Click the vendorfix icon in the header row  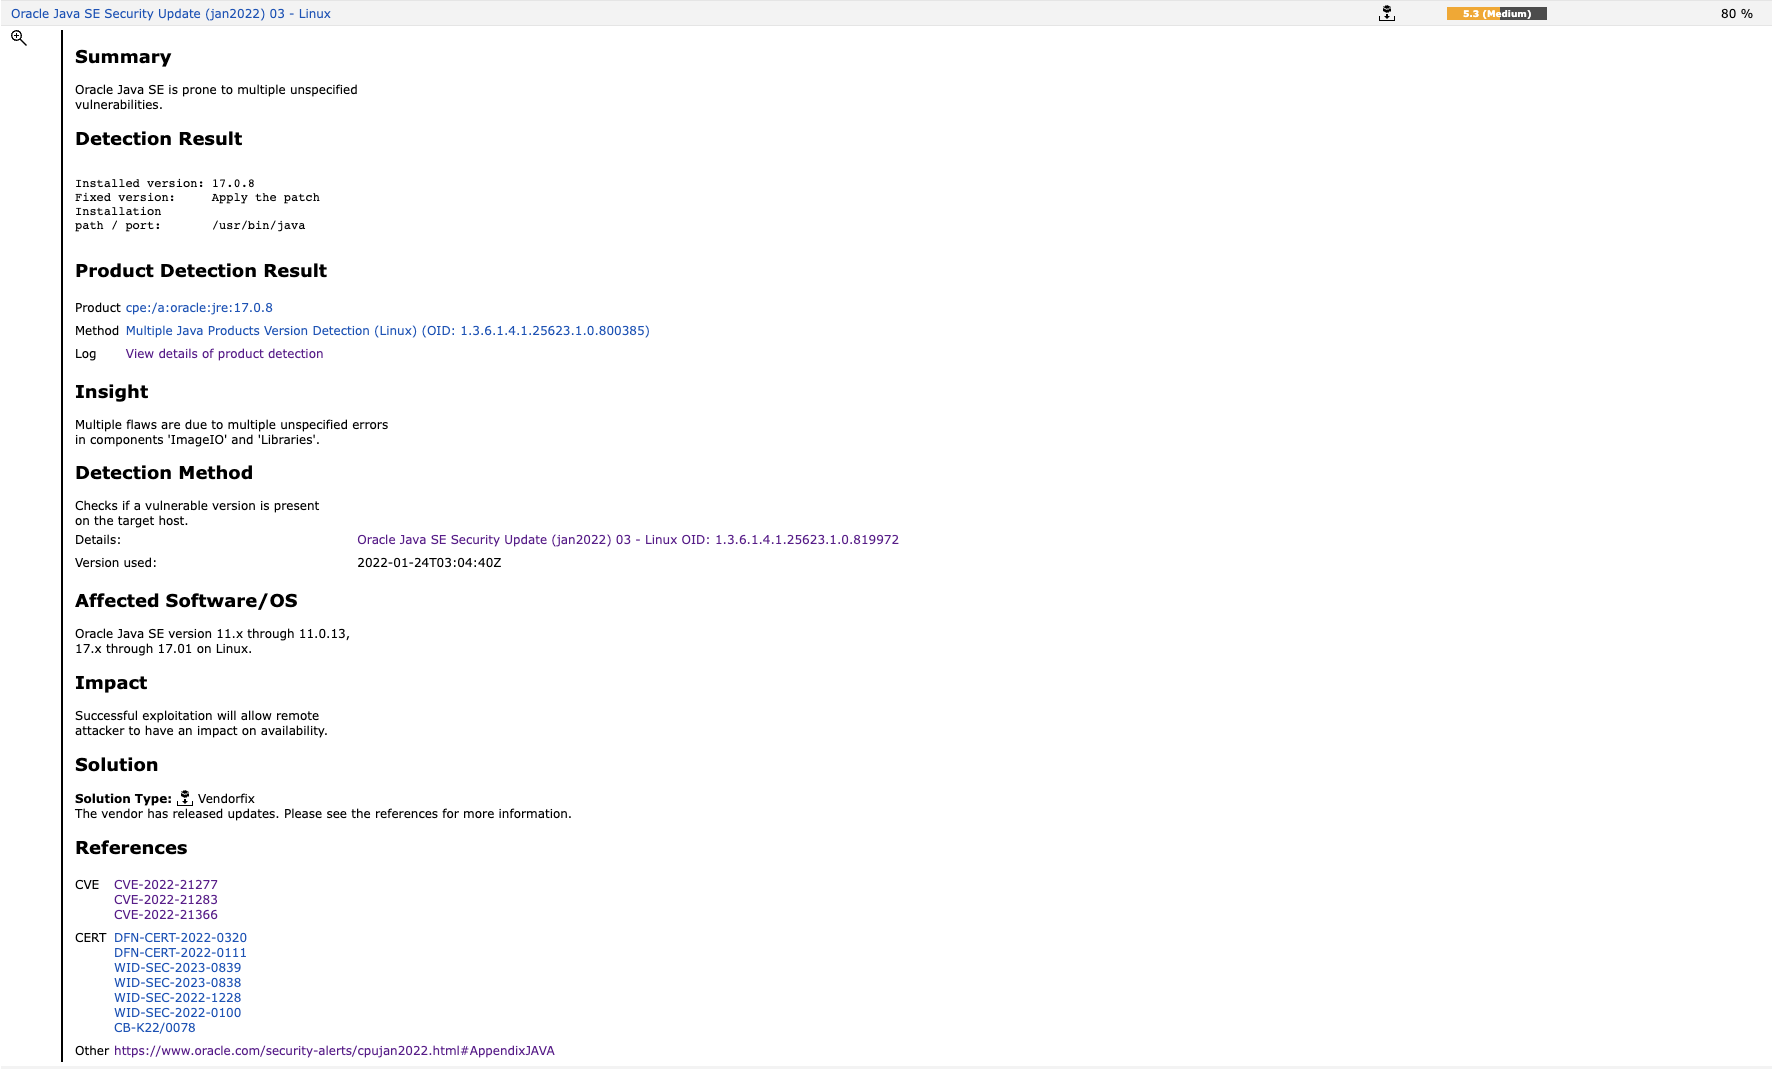point(1386,13)
